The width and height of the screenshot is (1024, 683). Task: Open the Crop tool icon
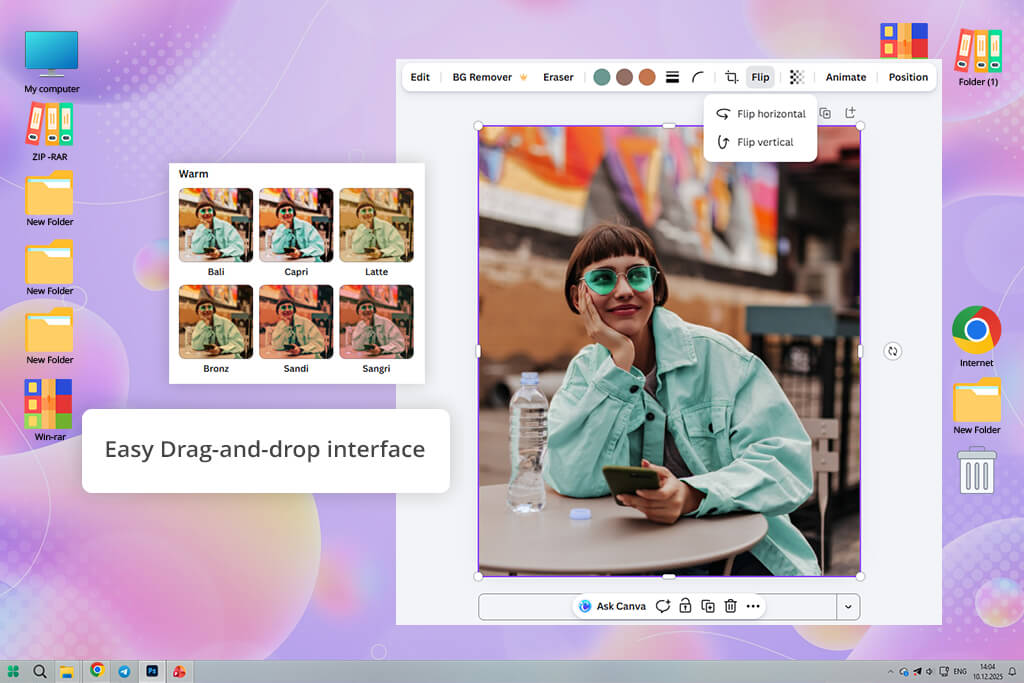731,77
